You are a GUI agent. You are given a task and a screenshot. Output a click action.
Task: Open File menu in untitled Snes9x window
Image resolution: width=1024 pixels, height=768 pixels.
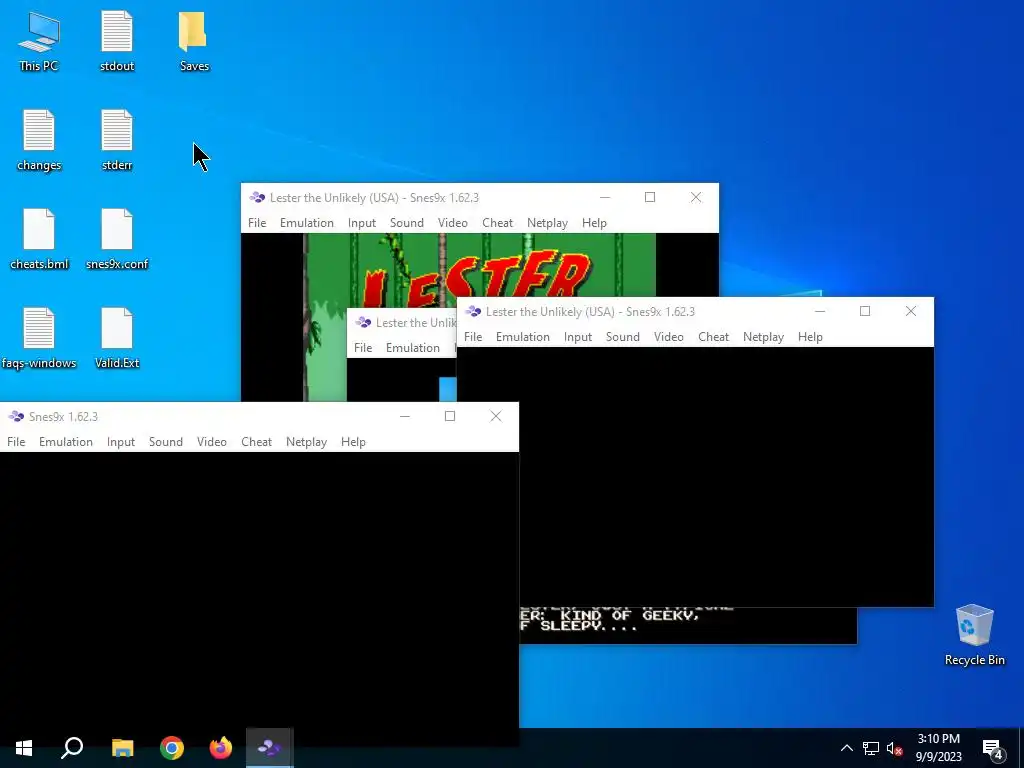pos(16,441)
